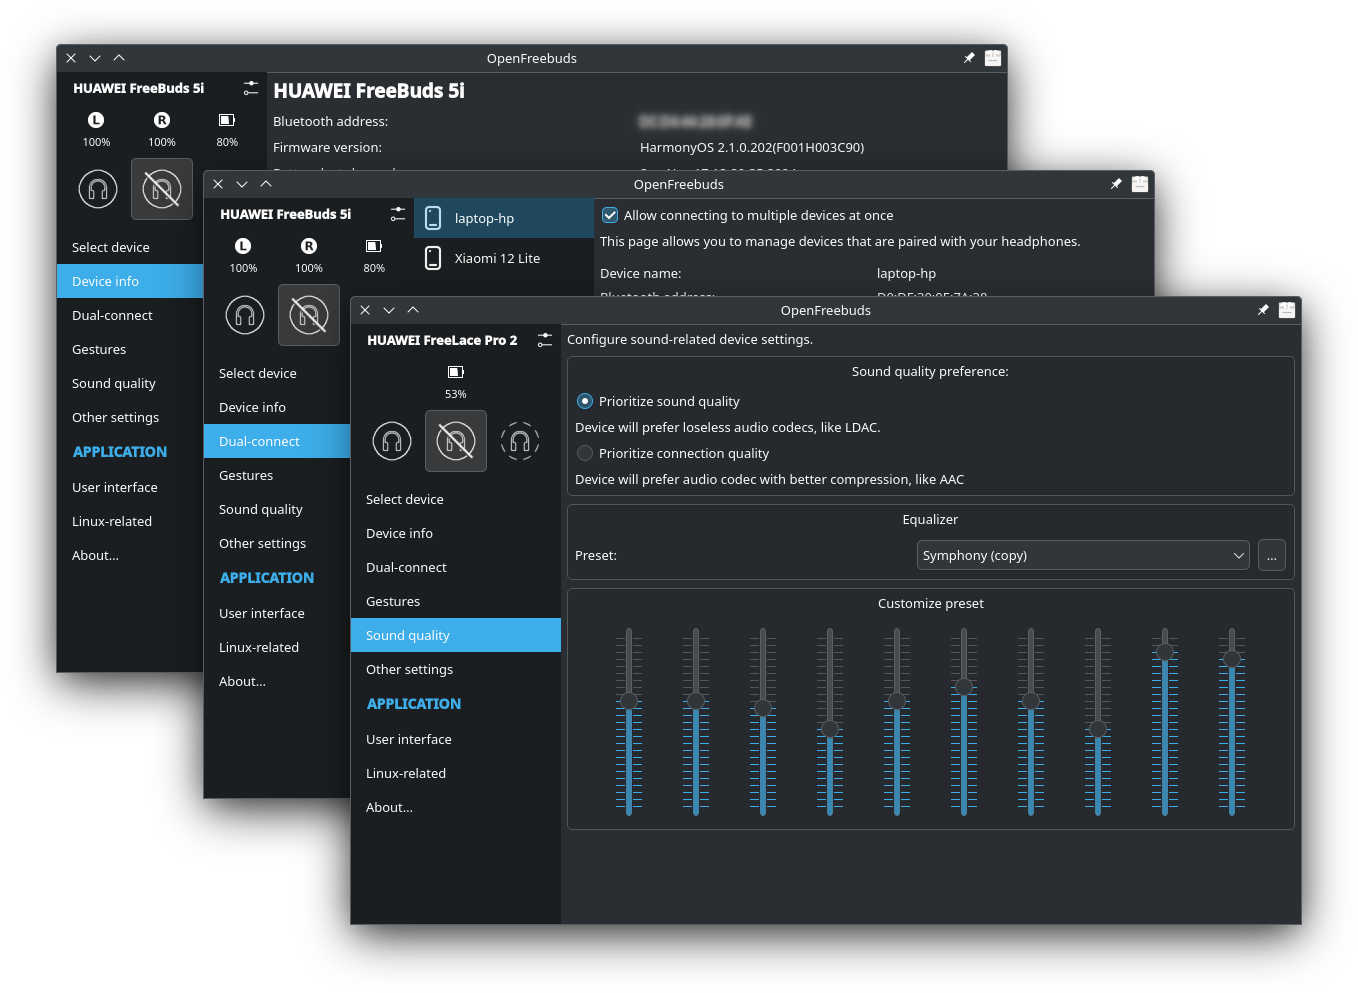Click Select device in front window sidebar

[x=456, y=499]
